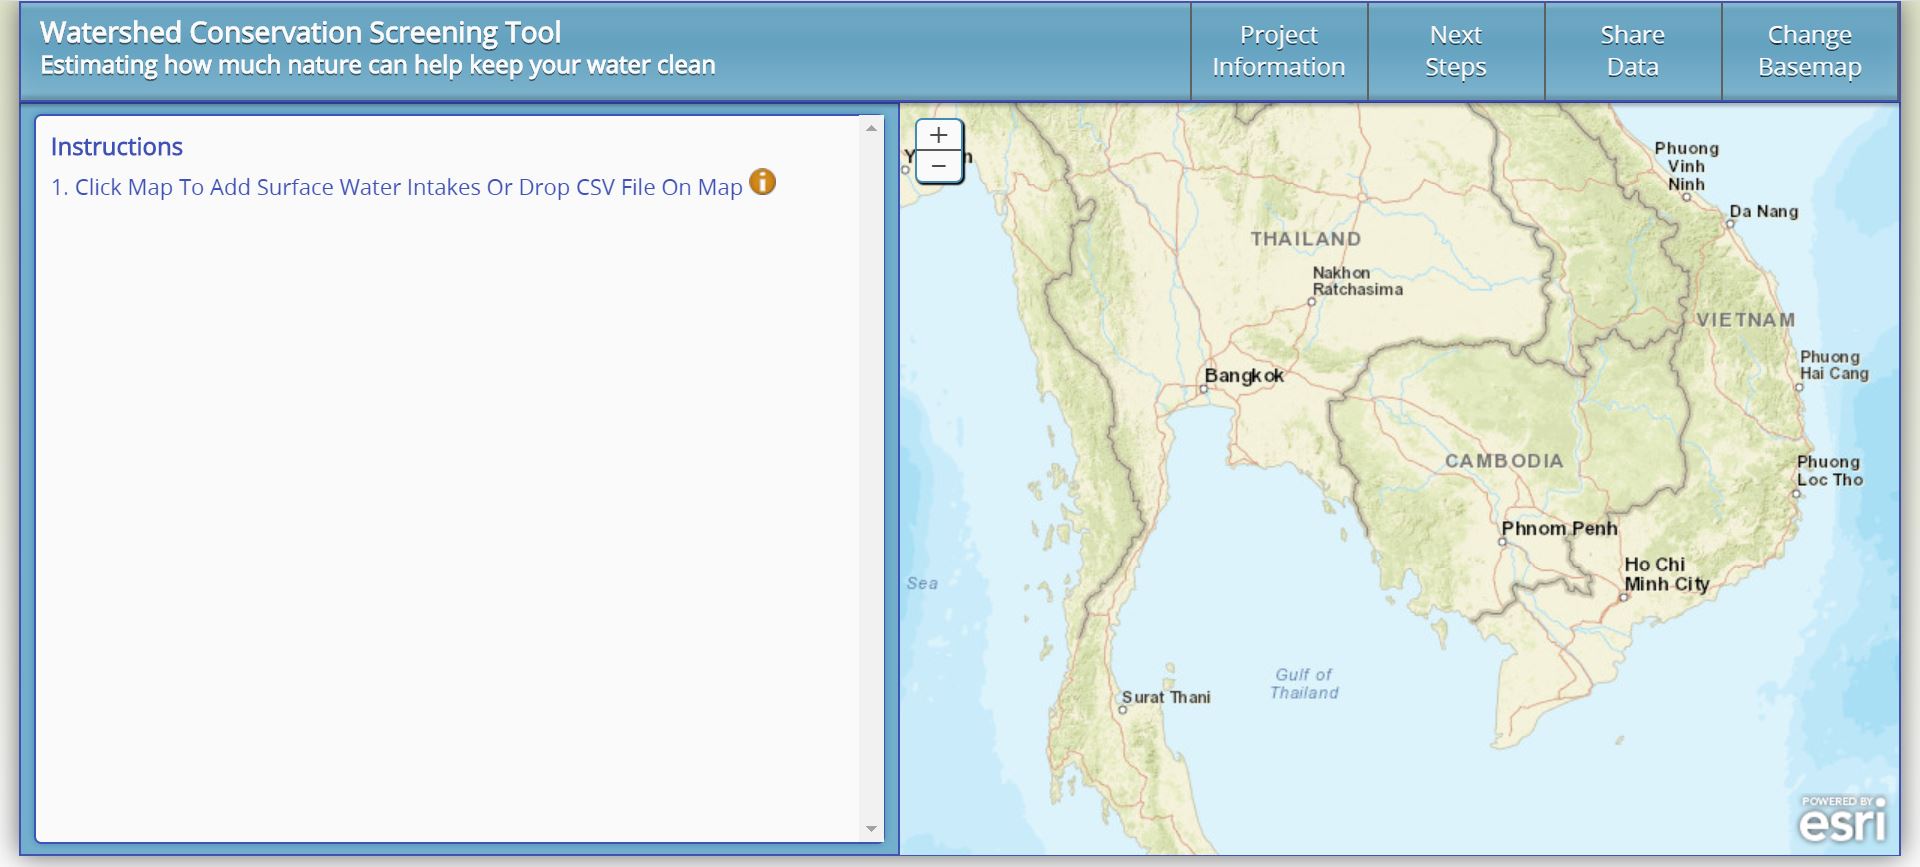Image resolution: width=1920 pixels, height=867 pixels.
Task: Click Surat Thani city marker on map
Action: pos(1123,709)
